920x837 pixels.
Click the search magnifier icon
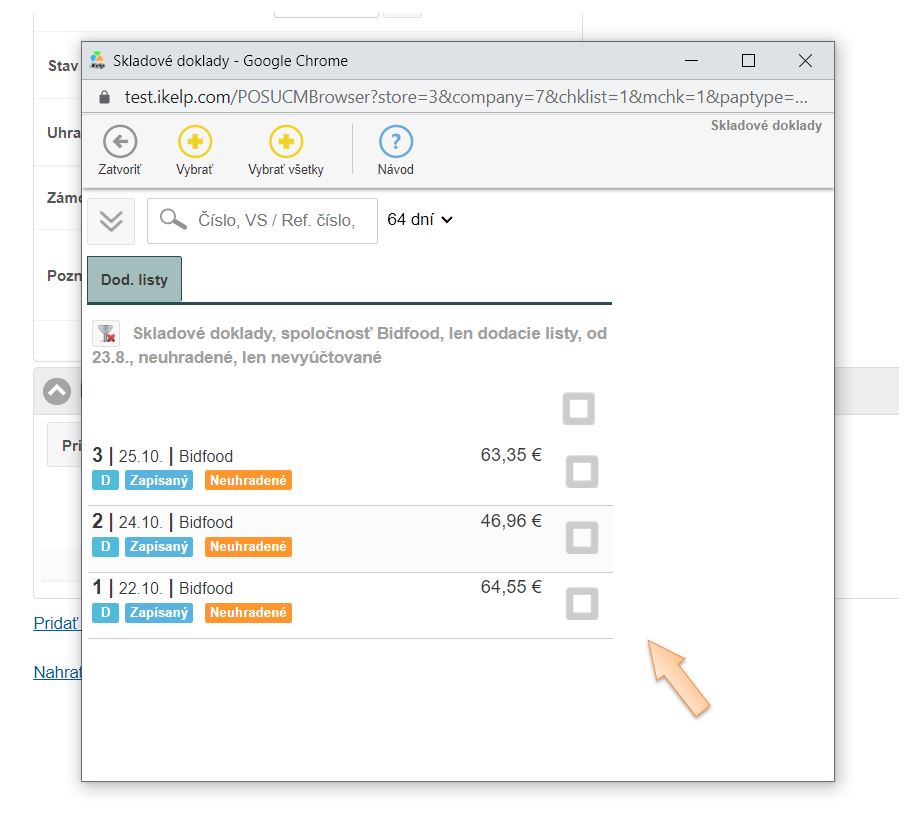pos(173,220)
